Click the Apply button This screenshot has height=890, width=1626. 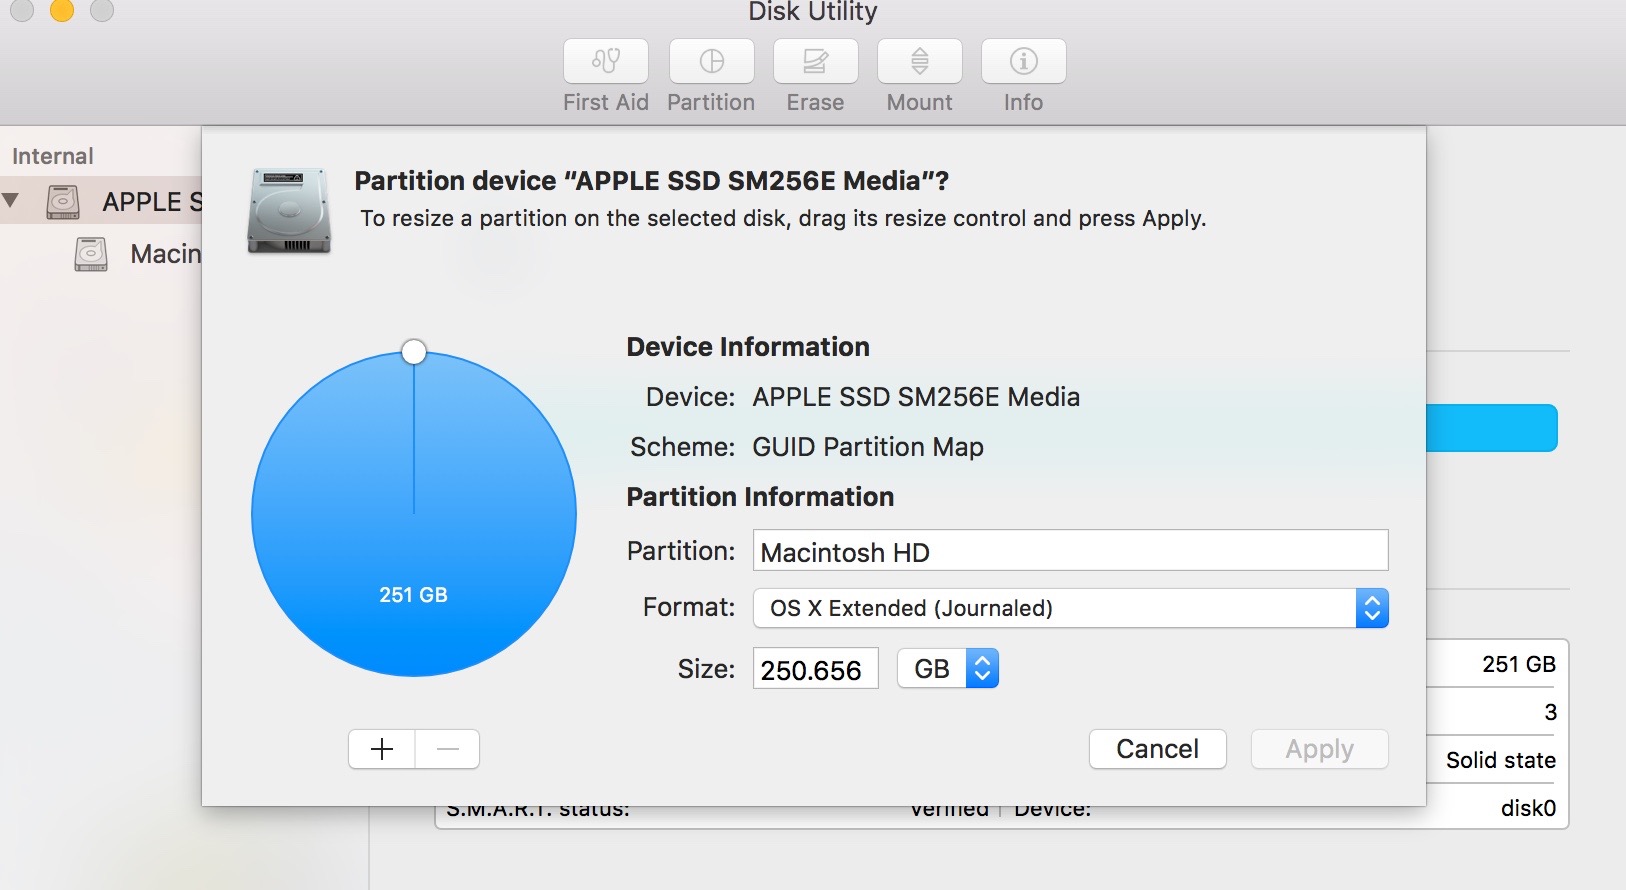click(1319, 749)
